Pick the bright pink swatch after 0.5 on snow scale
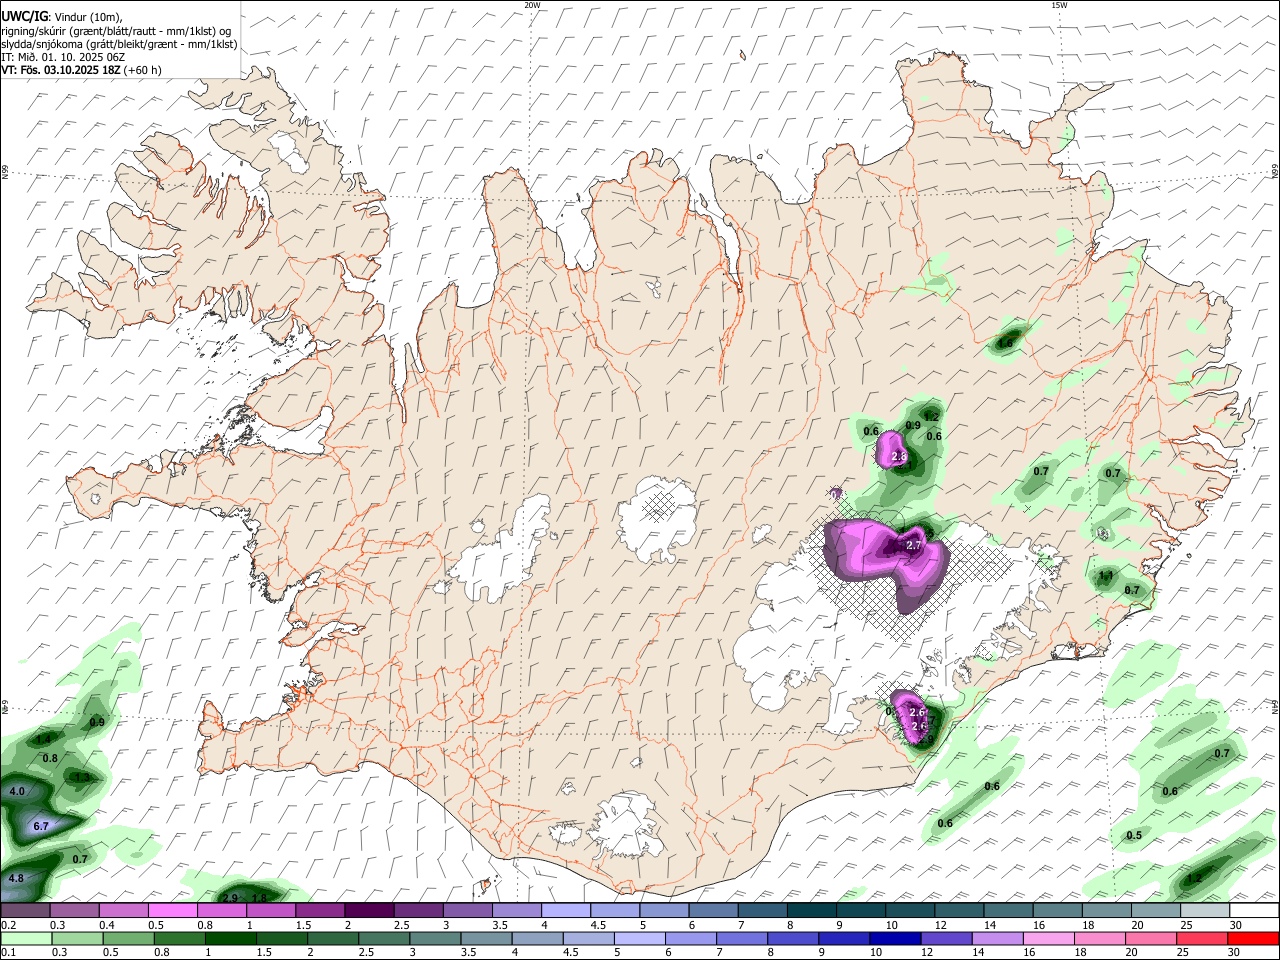 coord(172,911)
